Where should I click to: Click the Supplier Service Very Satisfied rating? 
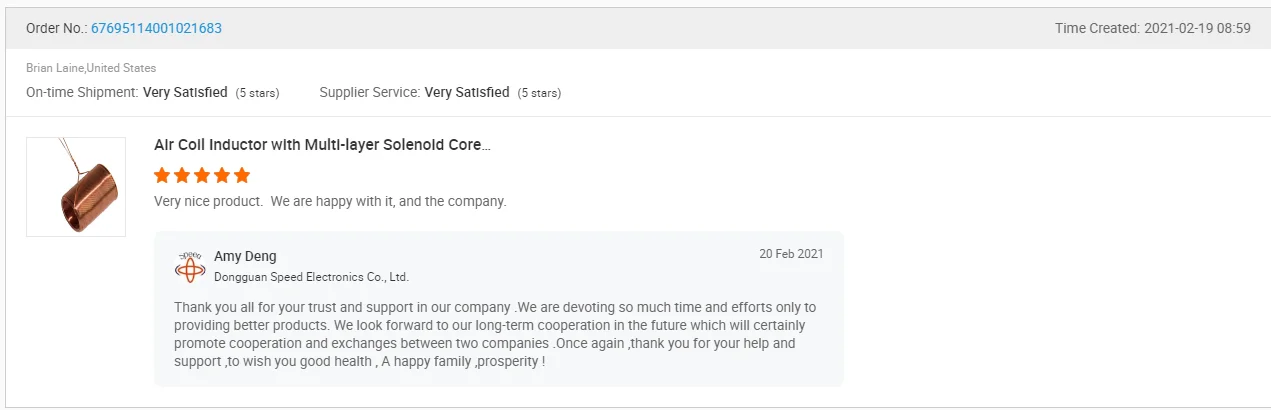click(x=467, y=92)
